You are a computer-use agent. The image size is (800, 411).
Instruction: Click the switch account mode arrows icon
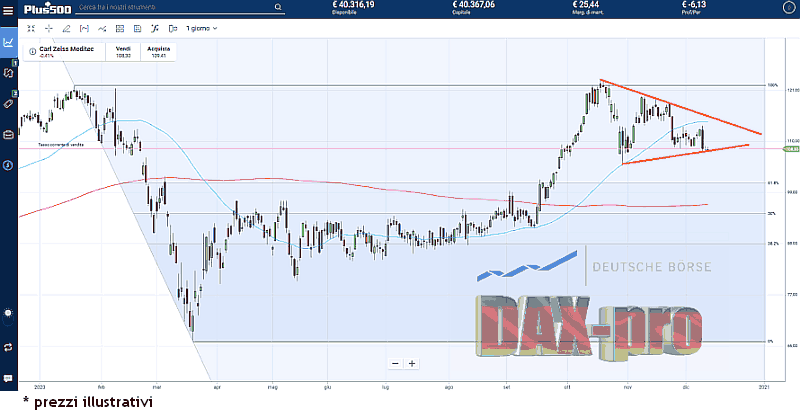[8, 347]
